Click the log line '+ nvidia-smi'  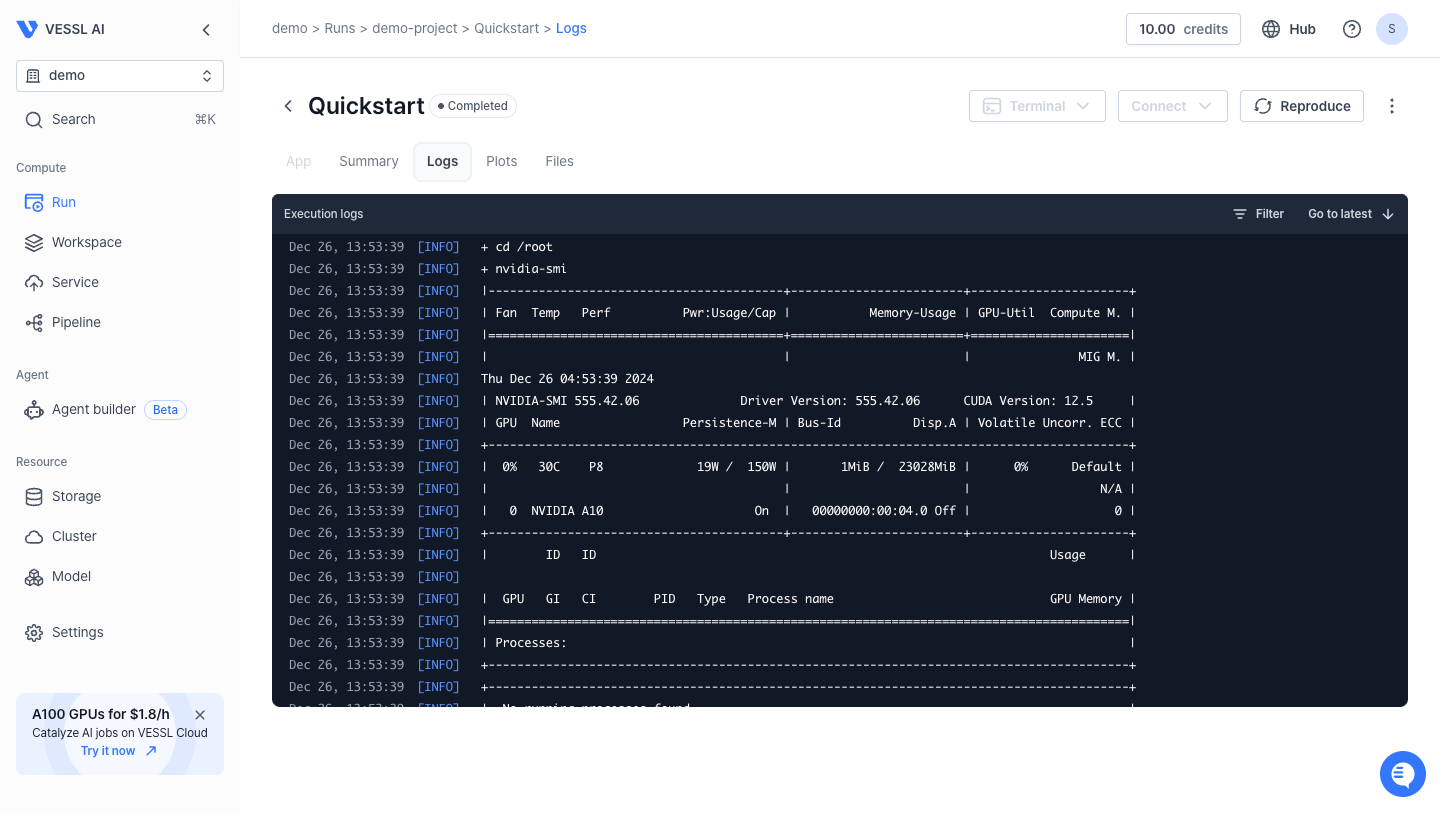[524, 269]
